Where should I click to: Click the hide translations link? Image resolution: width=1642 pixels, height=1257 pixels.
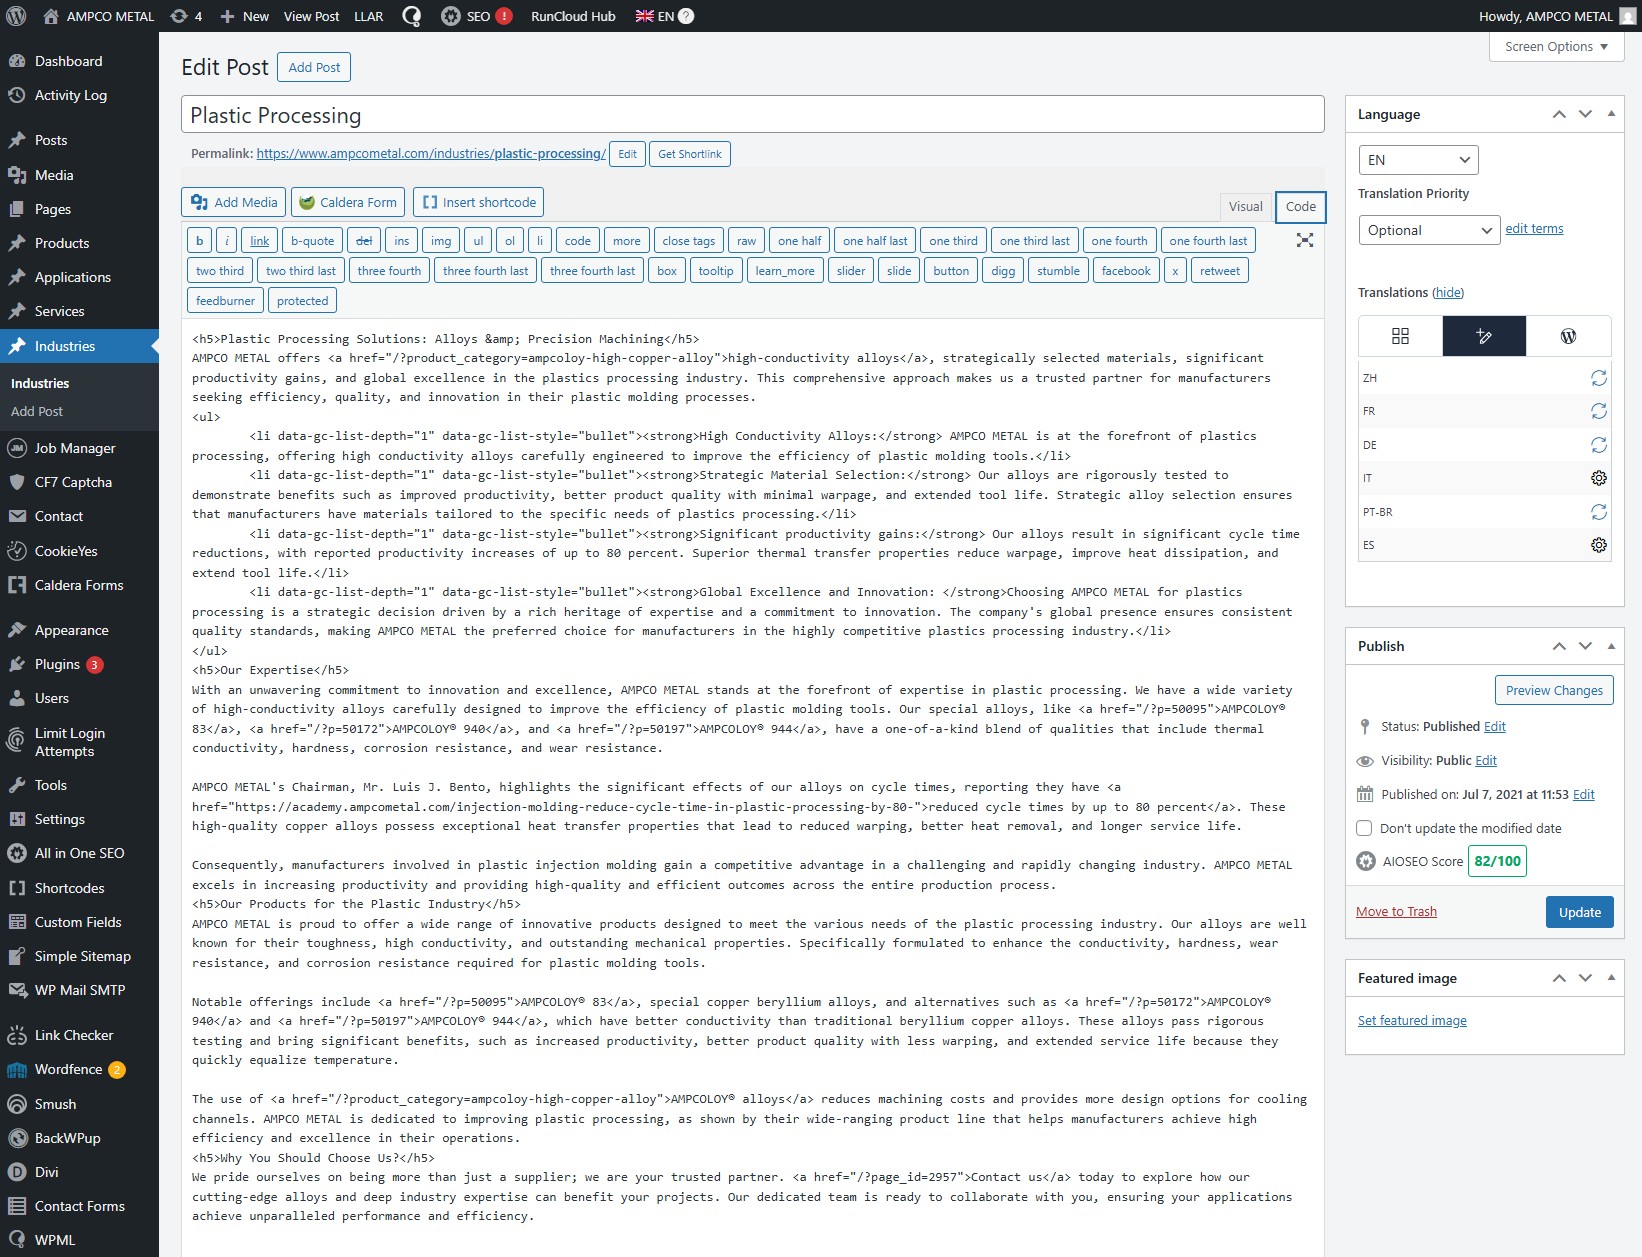tap(1448, 293)
